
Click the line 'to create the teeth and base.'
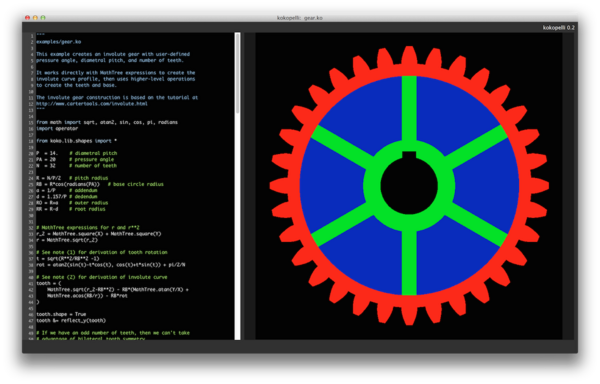[76, 85]
